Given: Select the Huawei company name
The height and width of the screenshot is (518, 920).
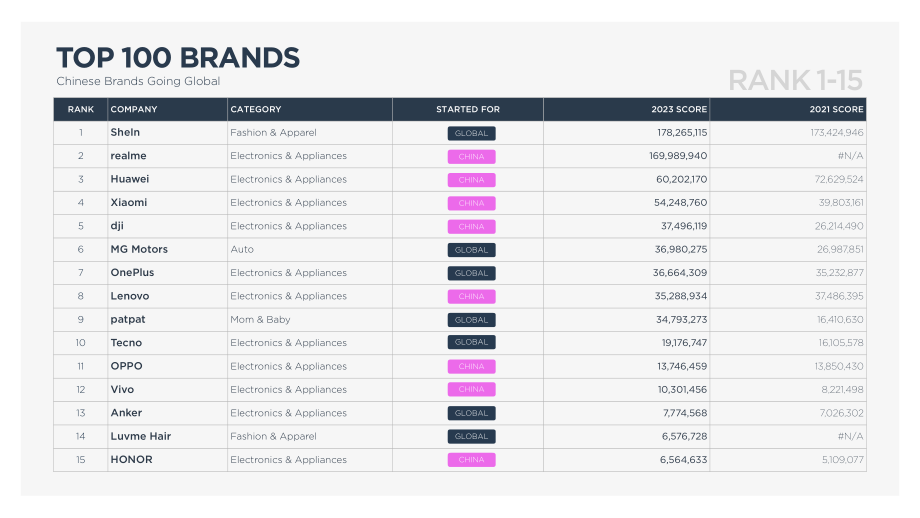Looking at the screenshot, I should point(130,179).
